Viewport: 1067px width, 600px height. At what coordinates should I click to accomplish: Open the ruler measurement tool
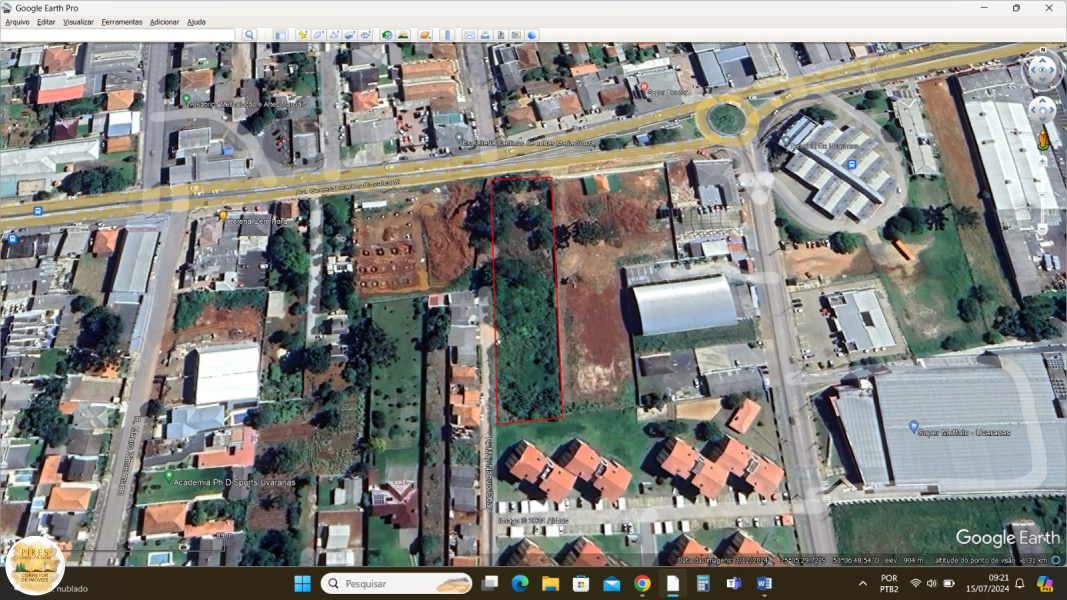click(x=448, y=35)
